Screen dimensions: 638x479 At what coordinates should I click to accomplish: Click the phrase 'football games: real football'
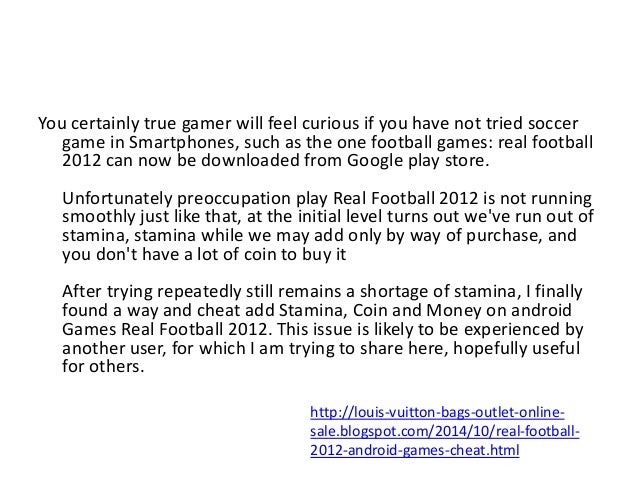tap(482, 143)
